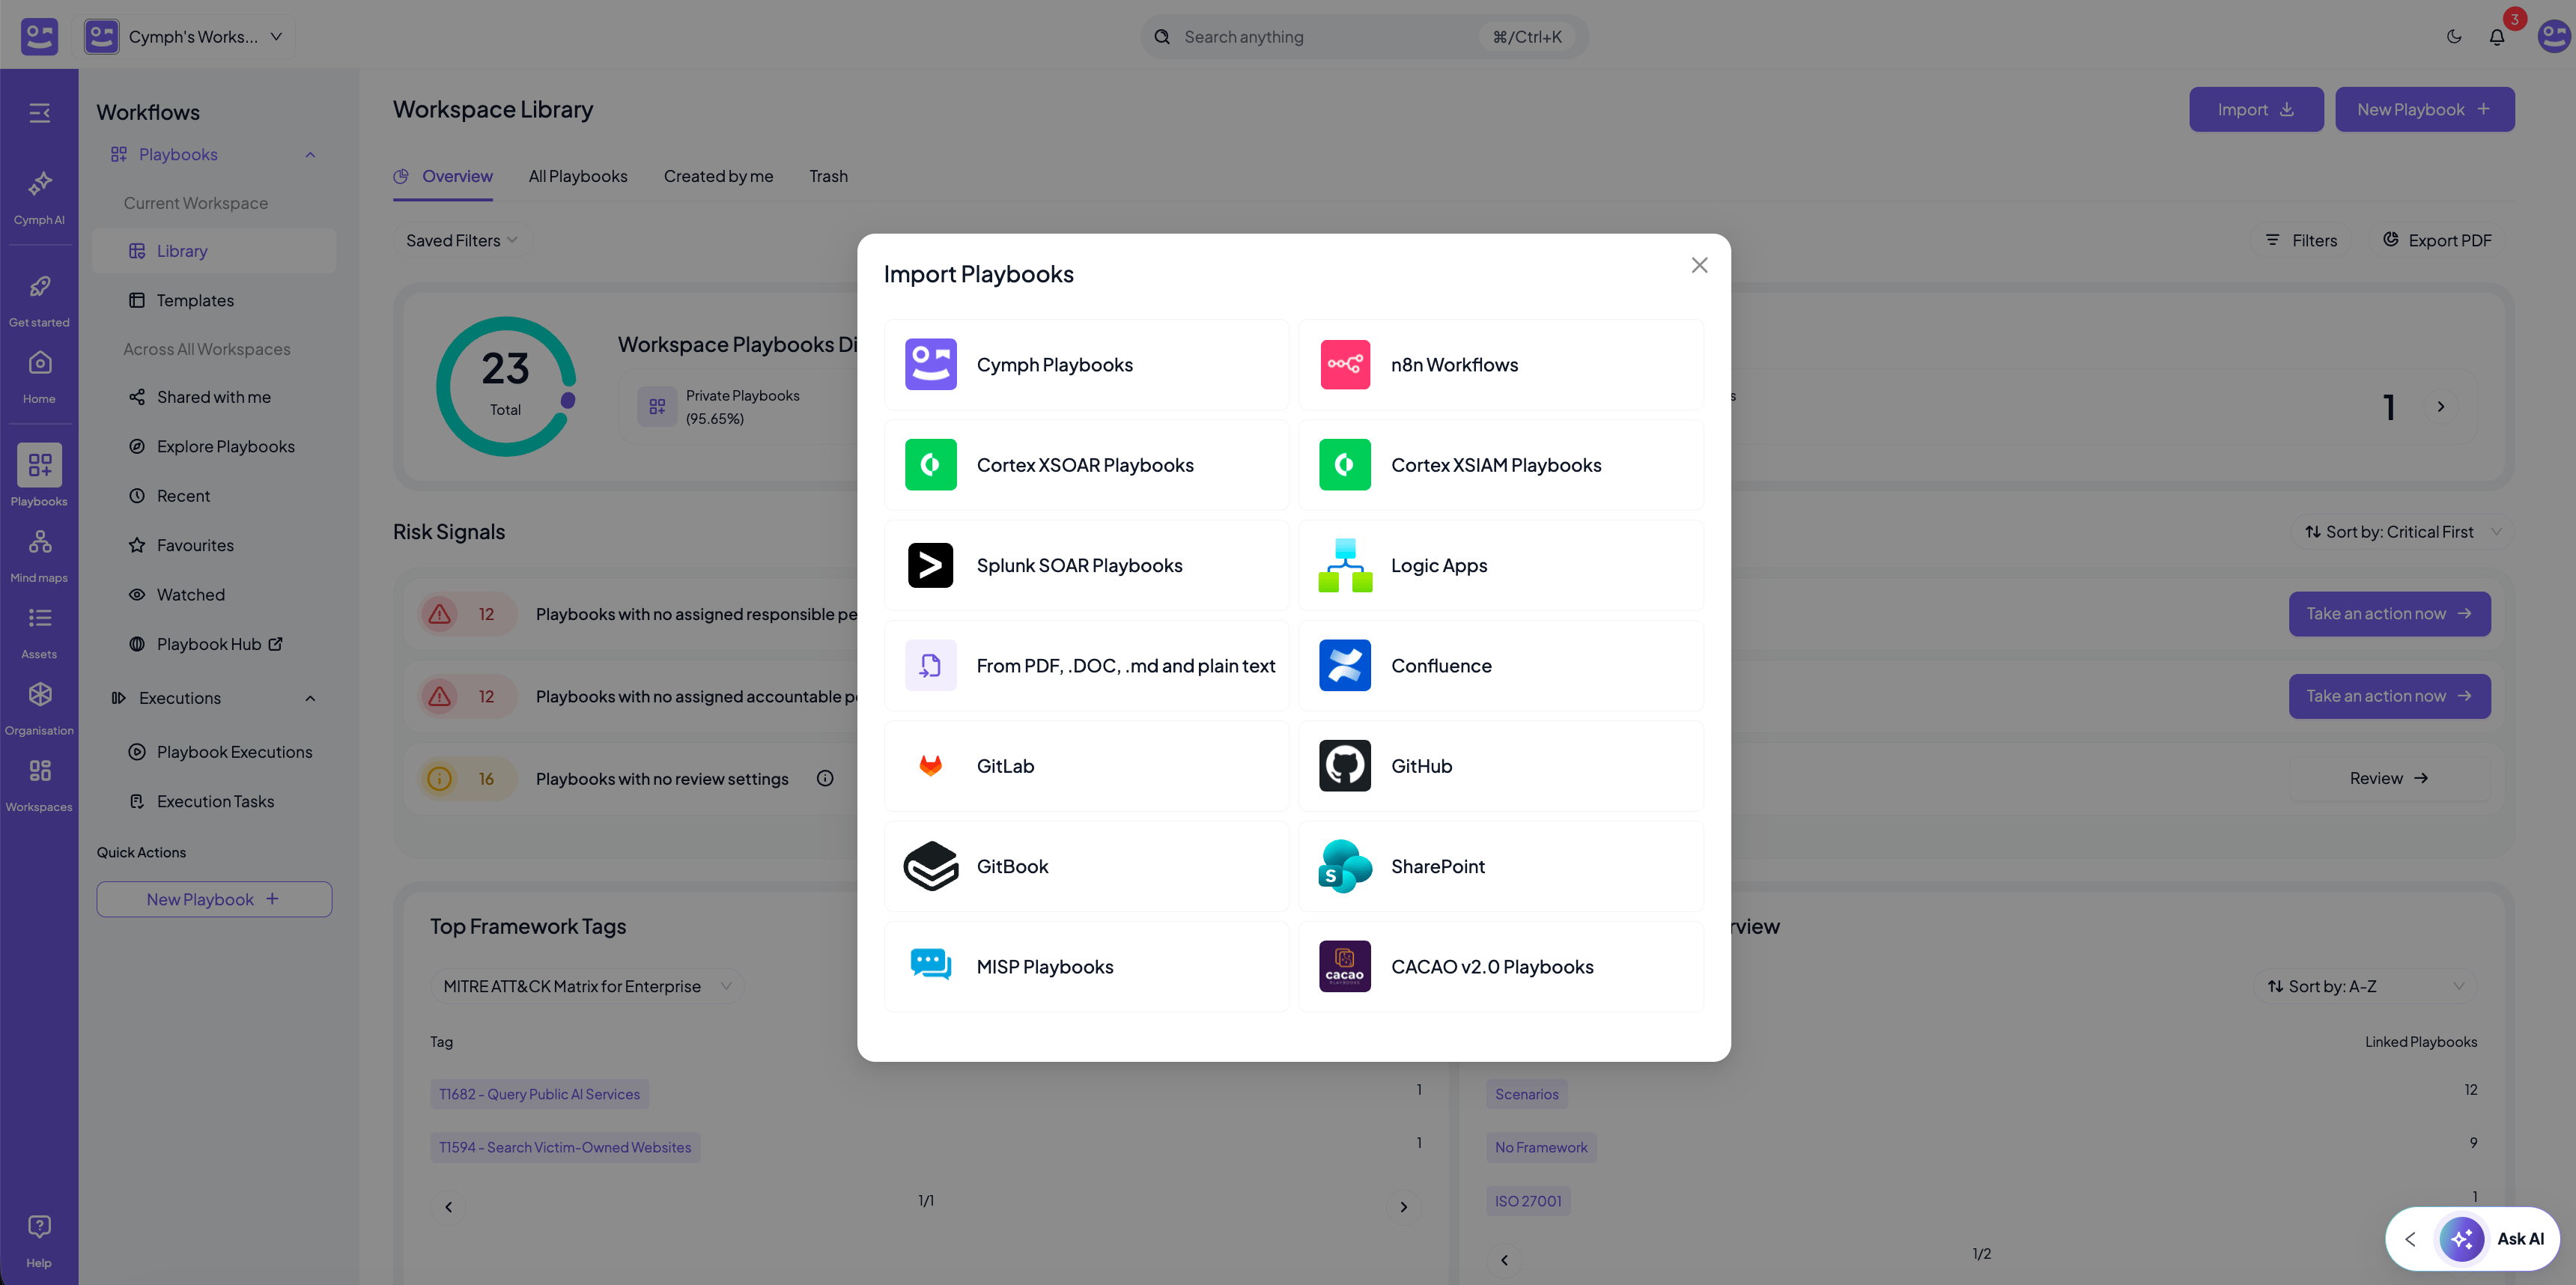Screen dimensions: 2576x1285
Task: Open the Filters button
Action: (2301, 240)
